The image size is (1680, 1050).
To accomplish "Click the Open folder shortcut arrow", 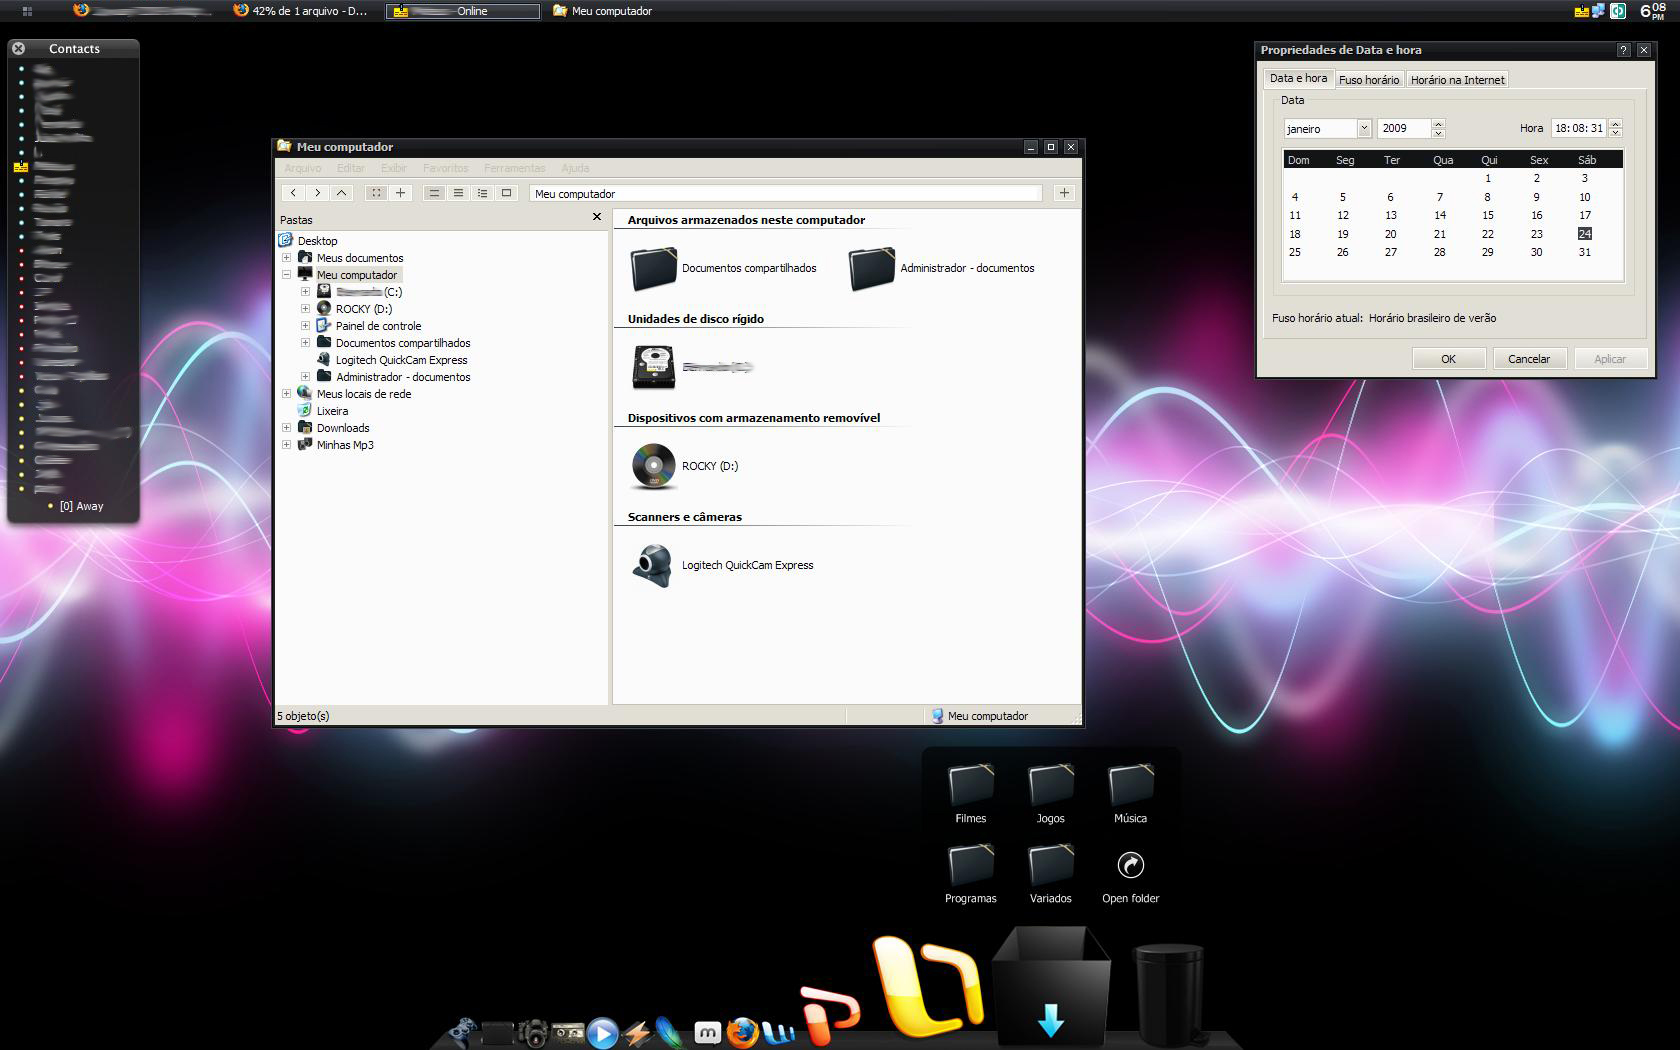I will (1130, 866).
